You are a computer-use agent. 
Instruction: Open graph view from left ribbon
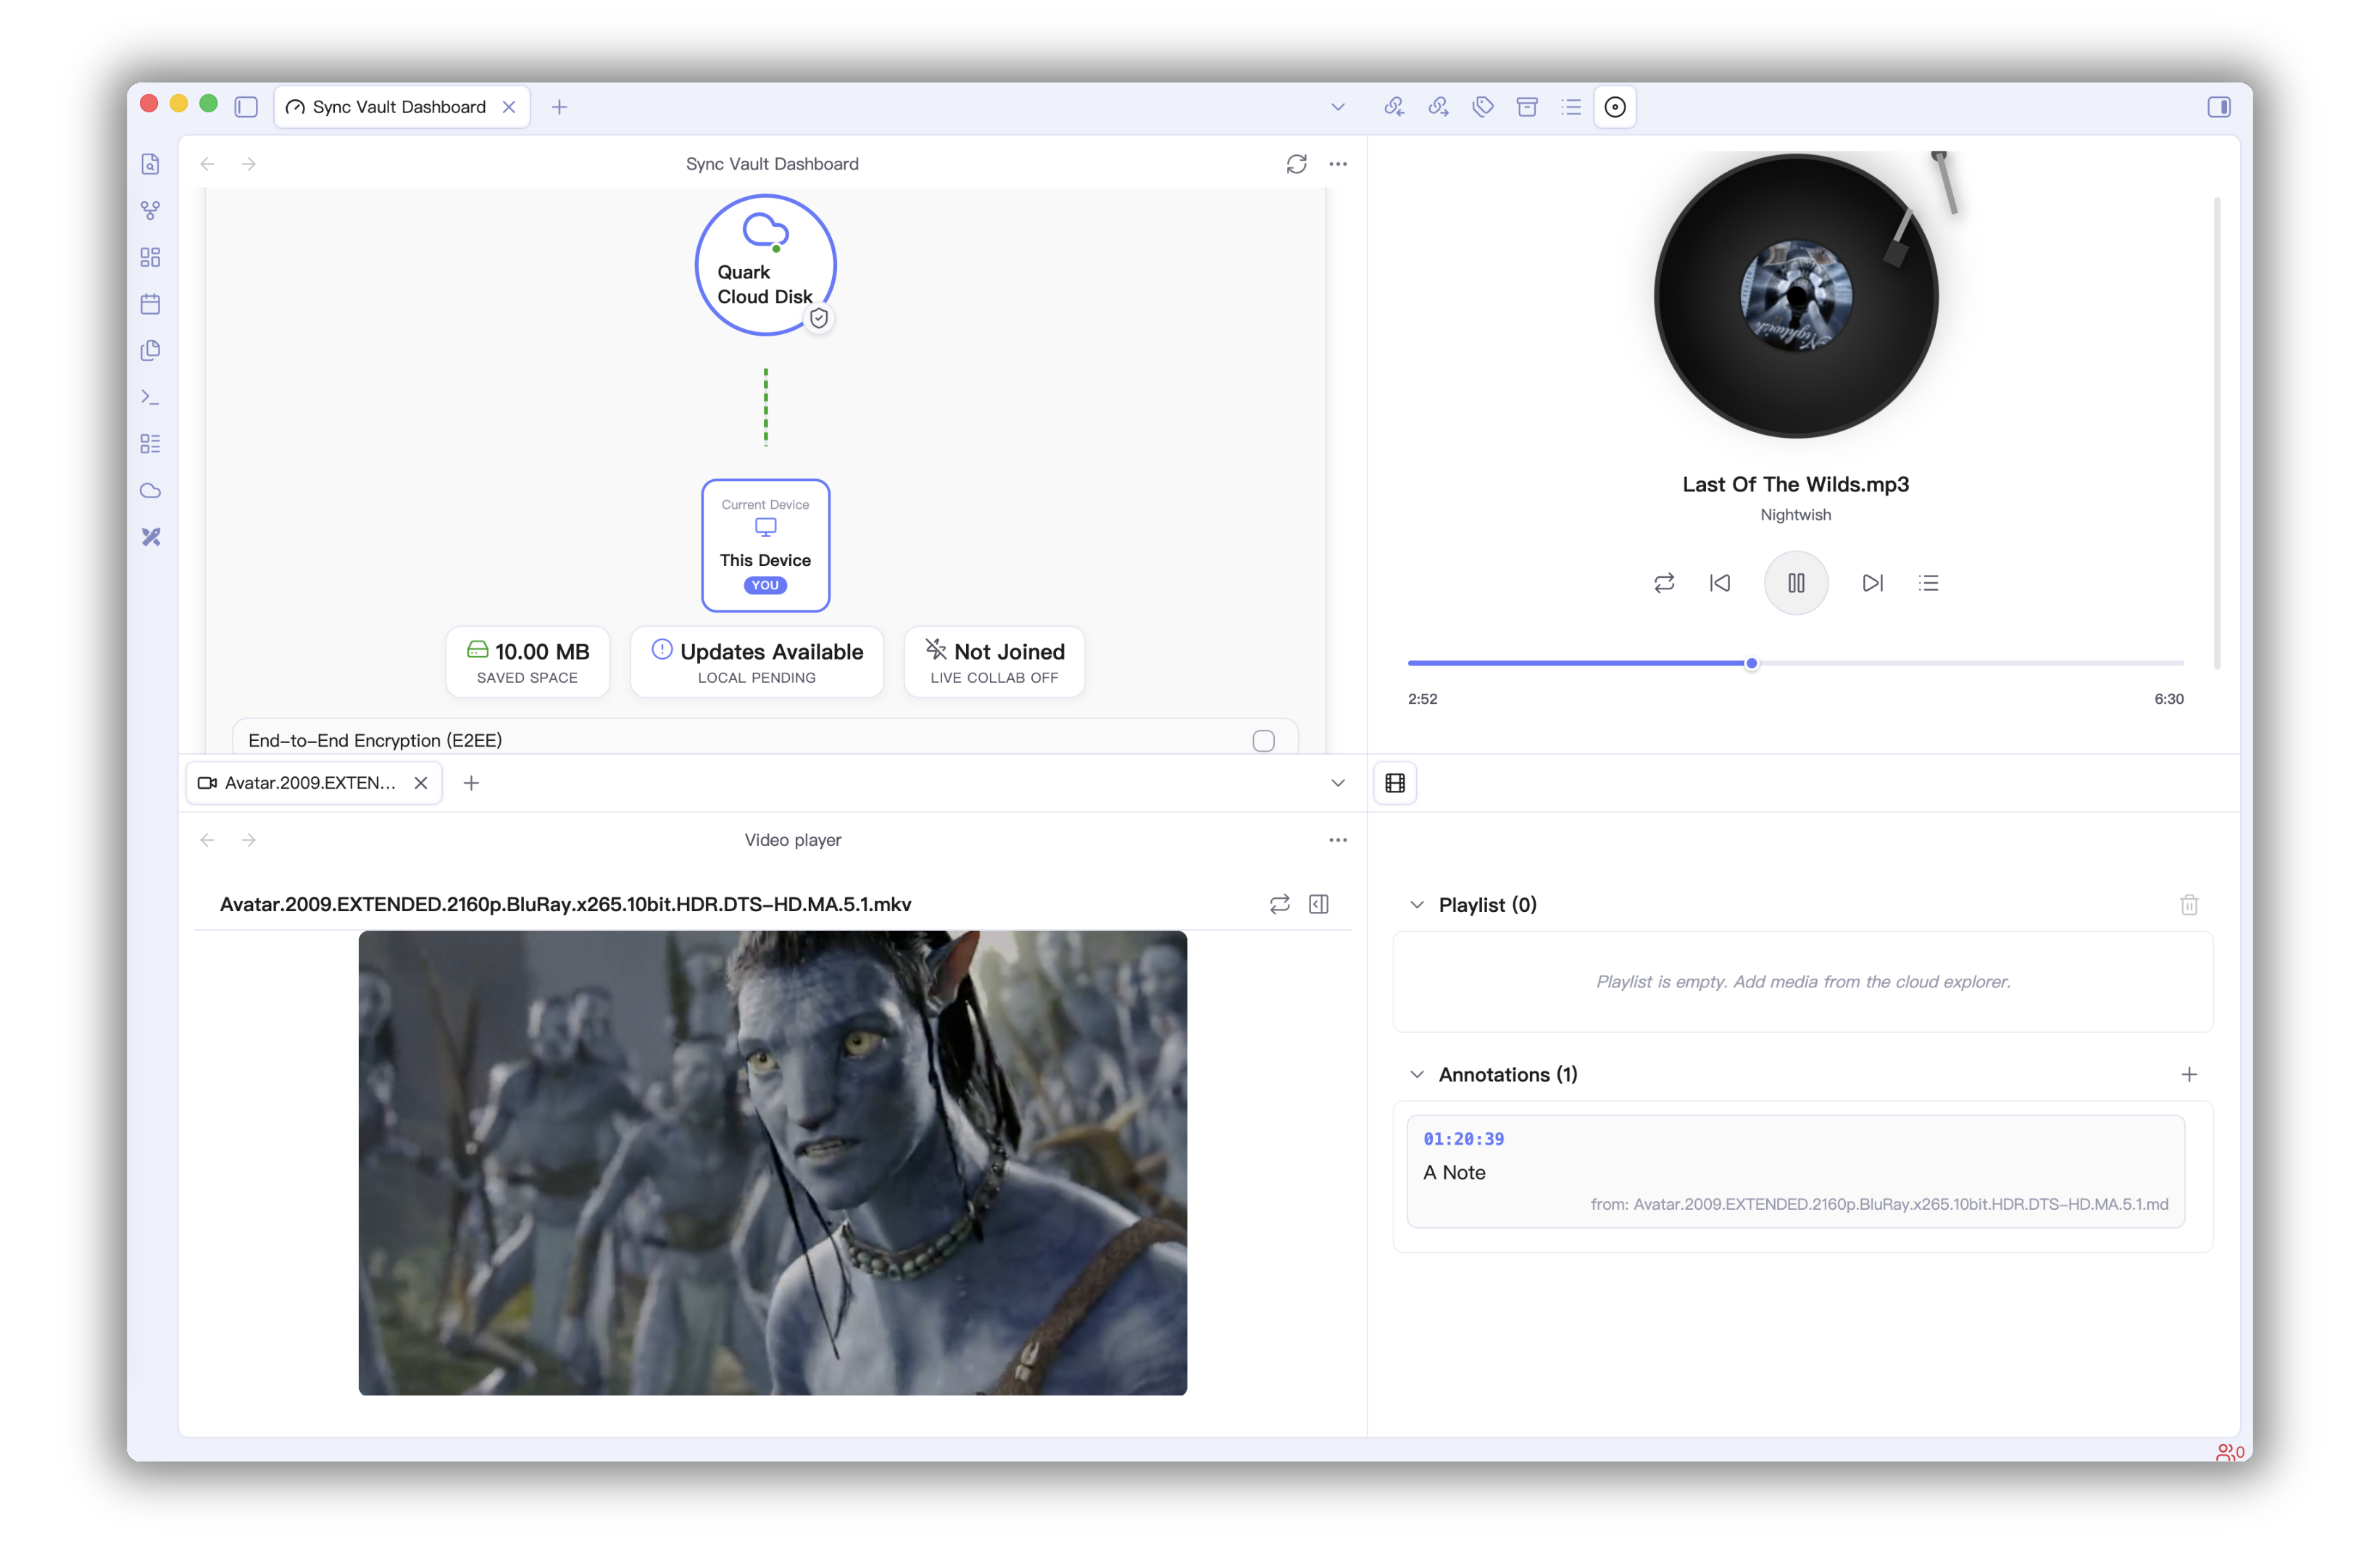point(151,210)
